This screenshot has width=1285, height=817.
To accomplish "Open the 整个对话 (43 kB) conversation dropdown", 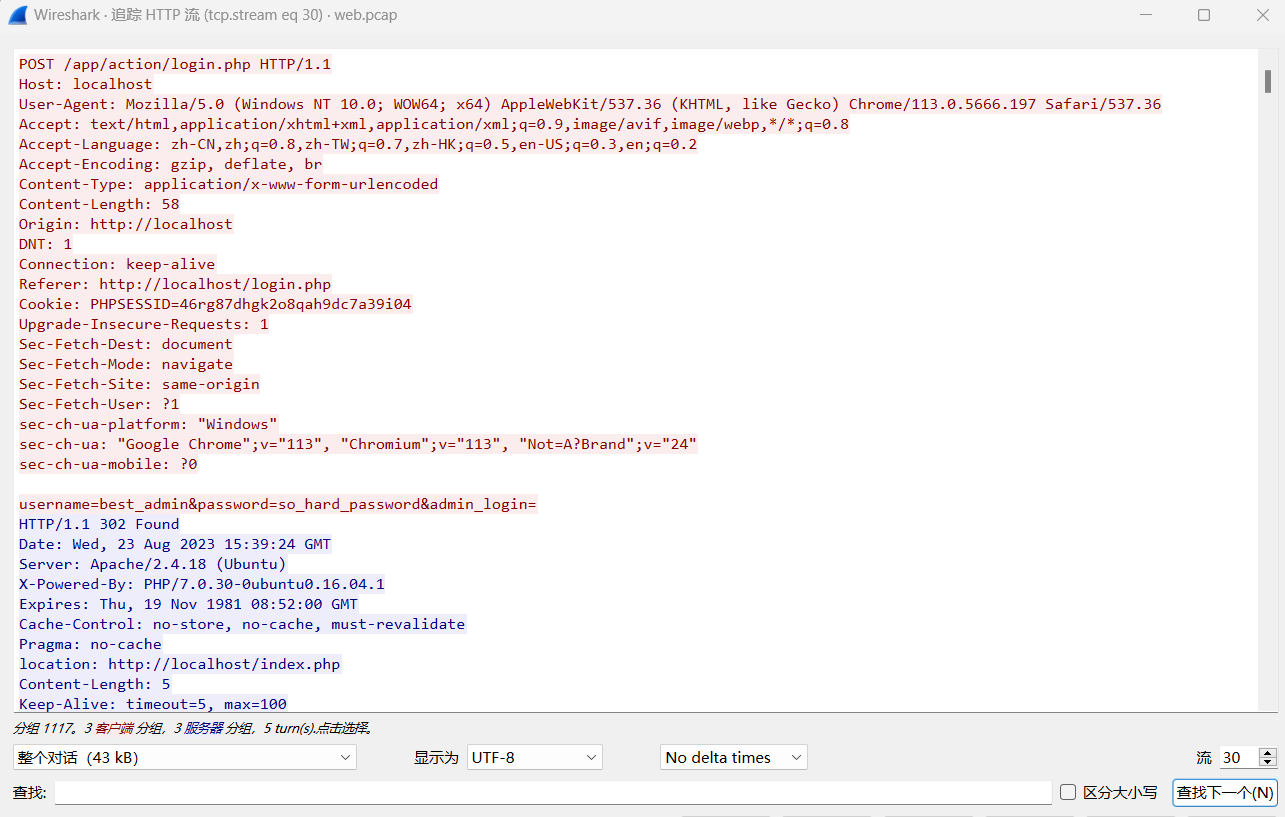I will [x=185, y=757].
